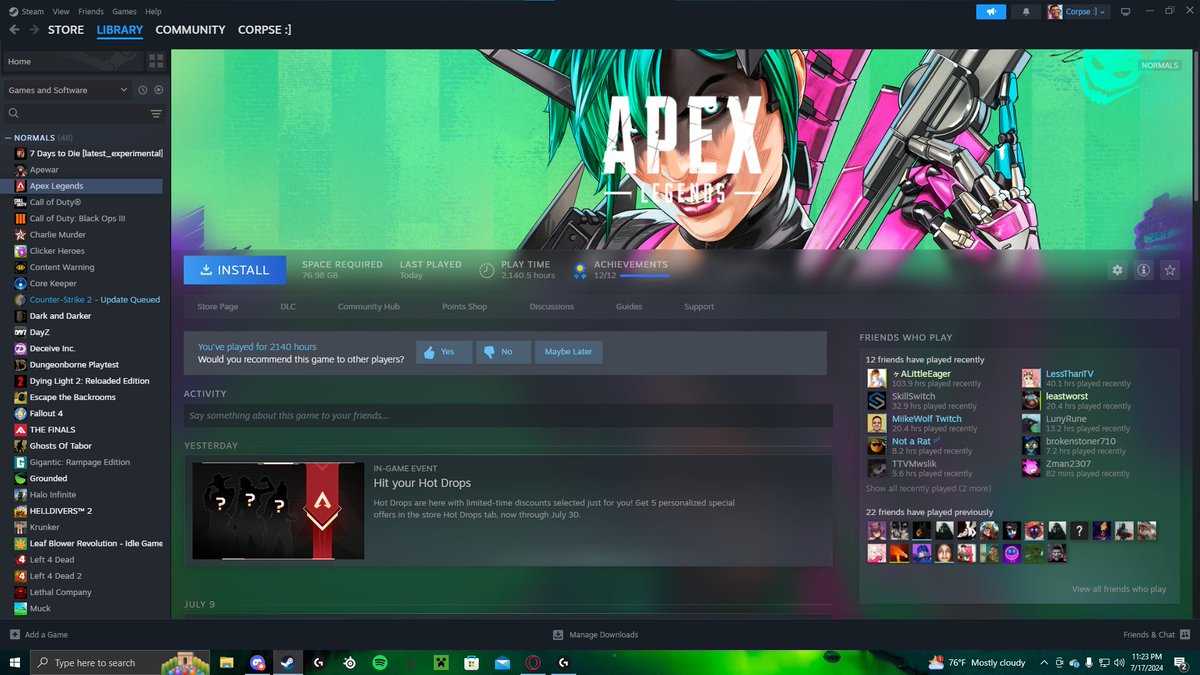
Task: Sort library by recent activity clock icon
Action: pyautogui.click(x=143, y=90)
